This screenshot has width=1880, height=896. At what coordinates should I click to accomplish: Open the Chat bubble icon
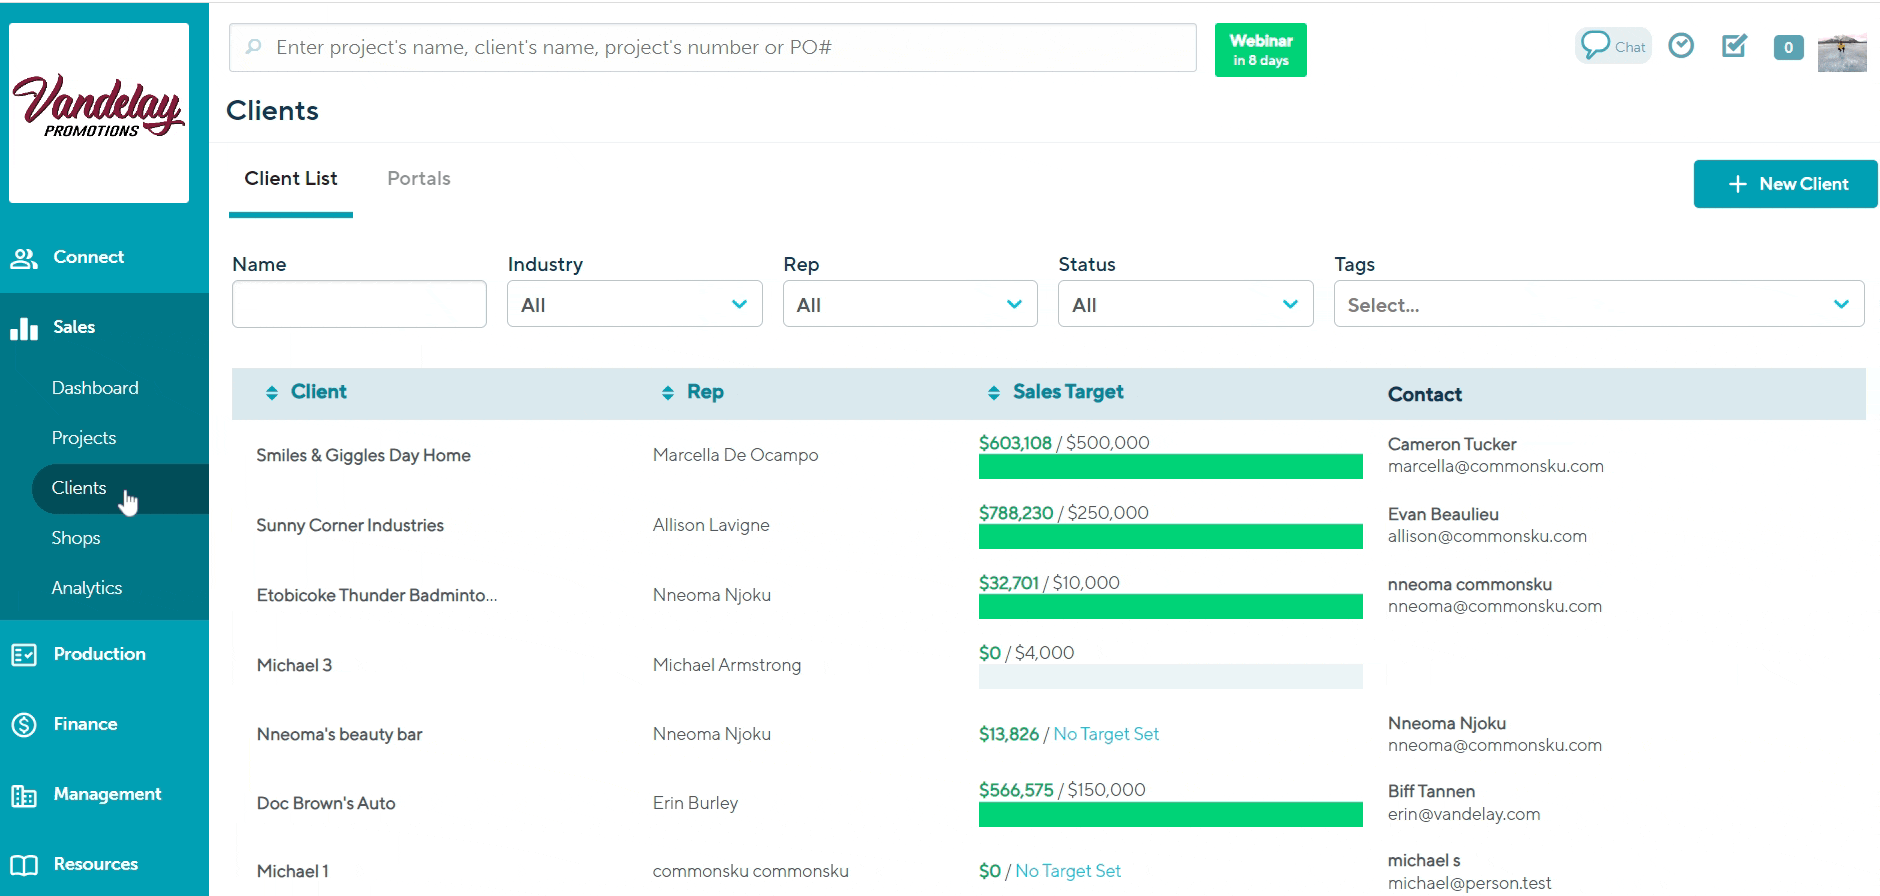(1612, 46)
